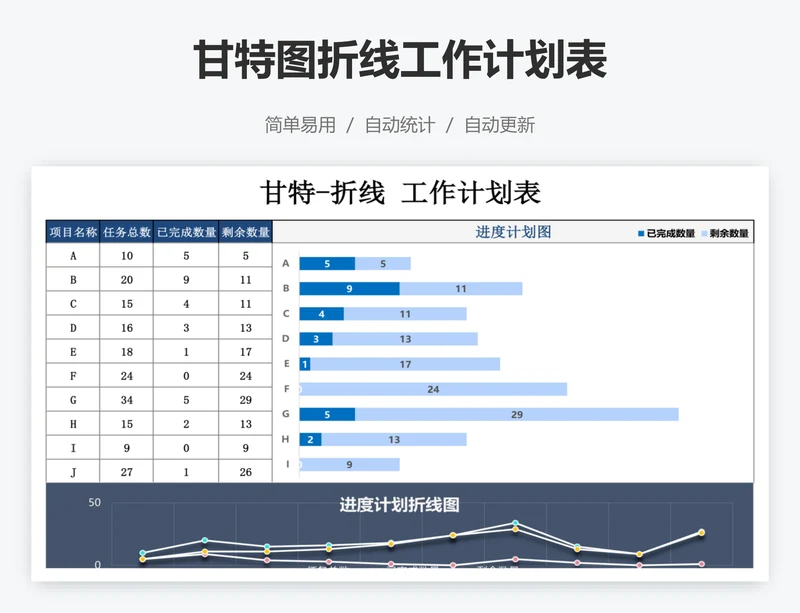Click the light bar labeled 13 for D
The width and height of the screenshot is (800, 613).
[x=405, y=338]
